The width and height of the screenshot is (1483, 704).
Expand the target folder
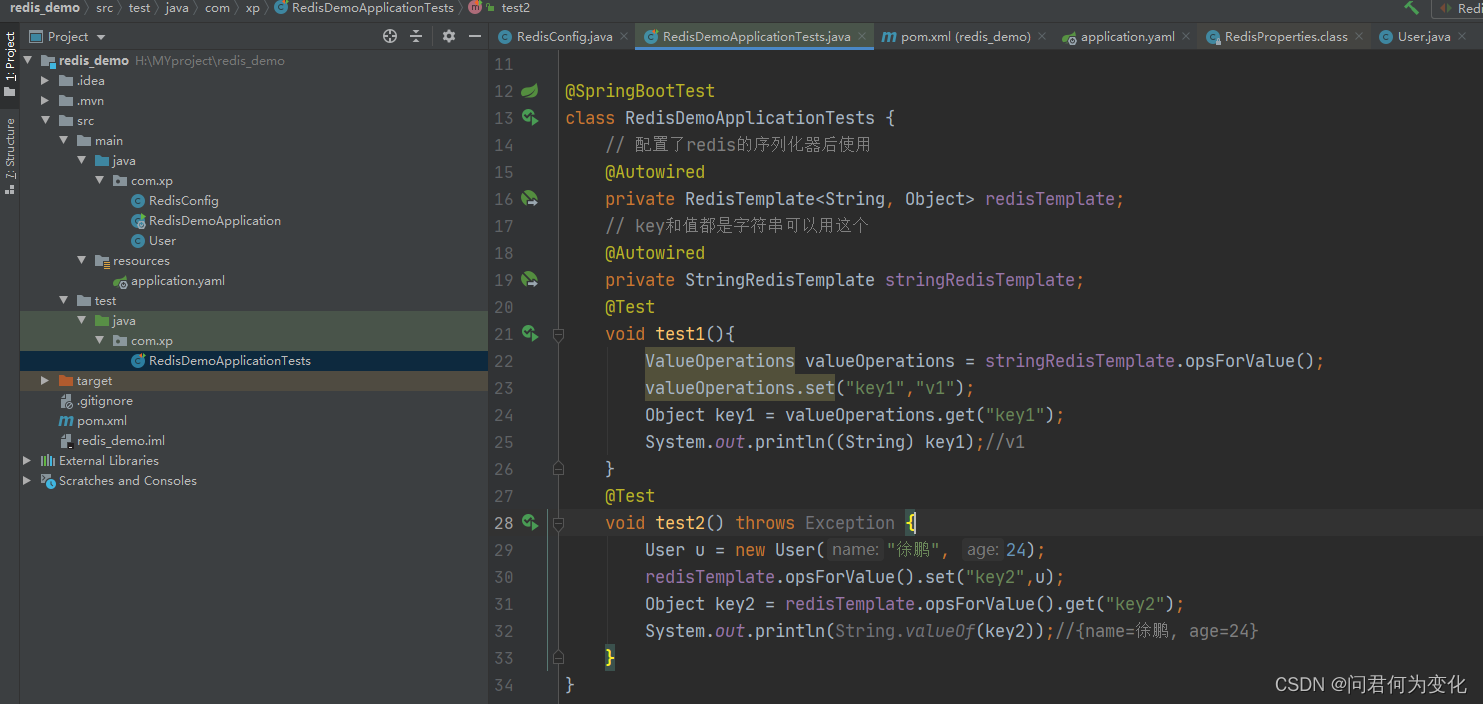pyautogui.click(x=45, y=381)
